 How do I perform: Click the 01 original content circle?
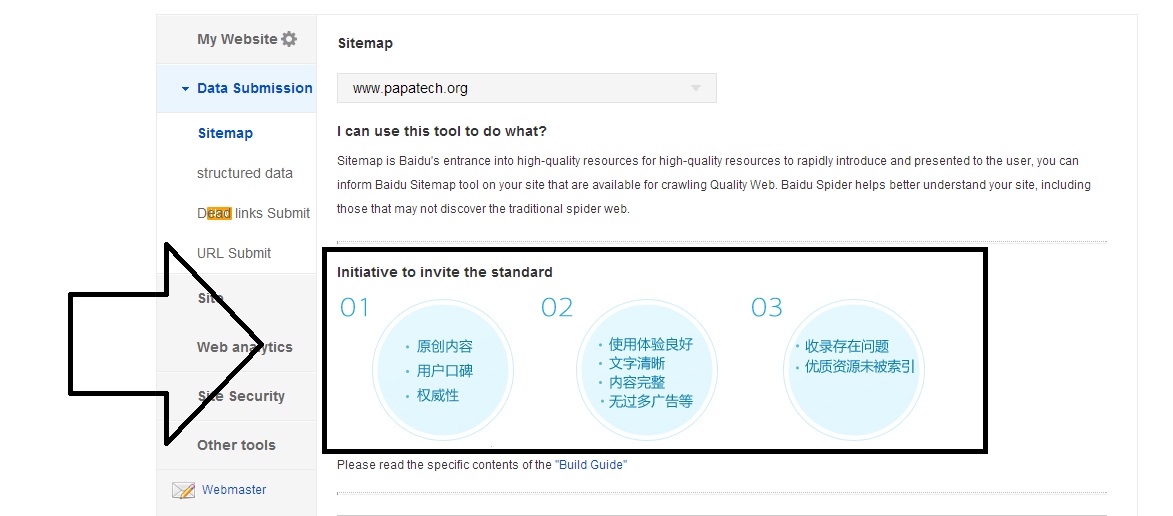(x=443, y=371)
